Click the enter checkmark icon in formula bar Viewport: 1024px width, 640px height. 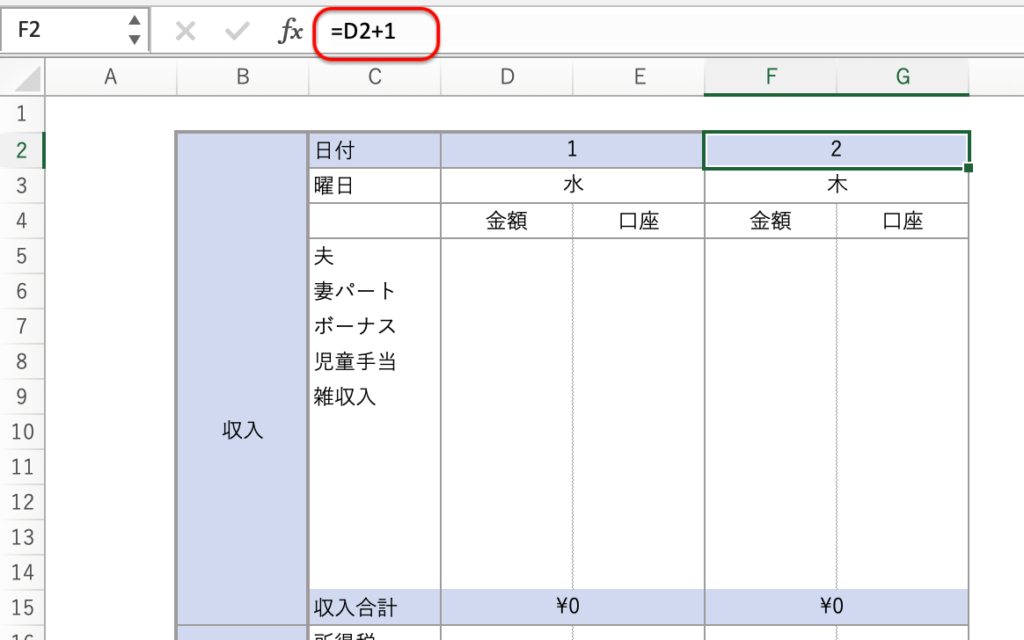tap(238, 32)
